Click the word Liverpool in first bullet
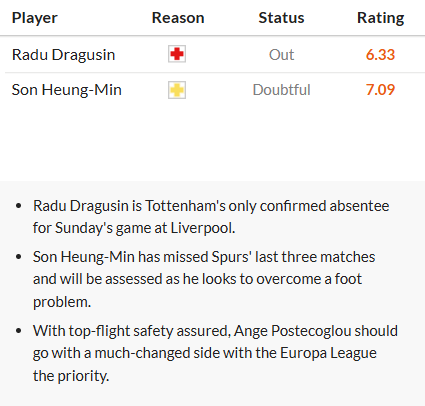The width and height of the screenshot is (425, 406). [202, 228]
